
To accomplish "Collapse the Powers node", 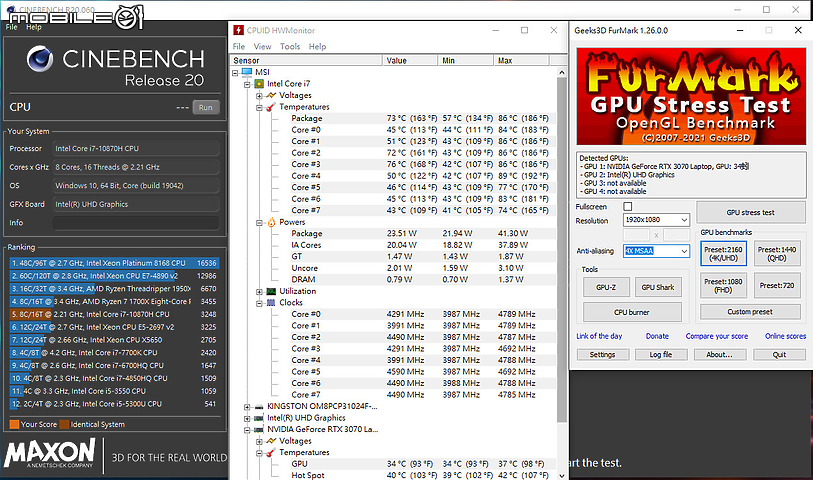I will [x=259, y=222].
